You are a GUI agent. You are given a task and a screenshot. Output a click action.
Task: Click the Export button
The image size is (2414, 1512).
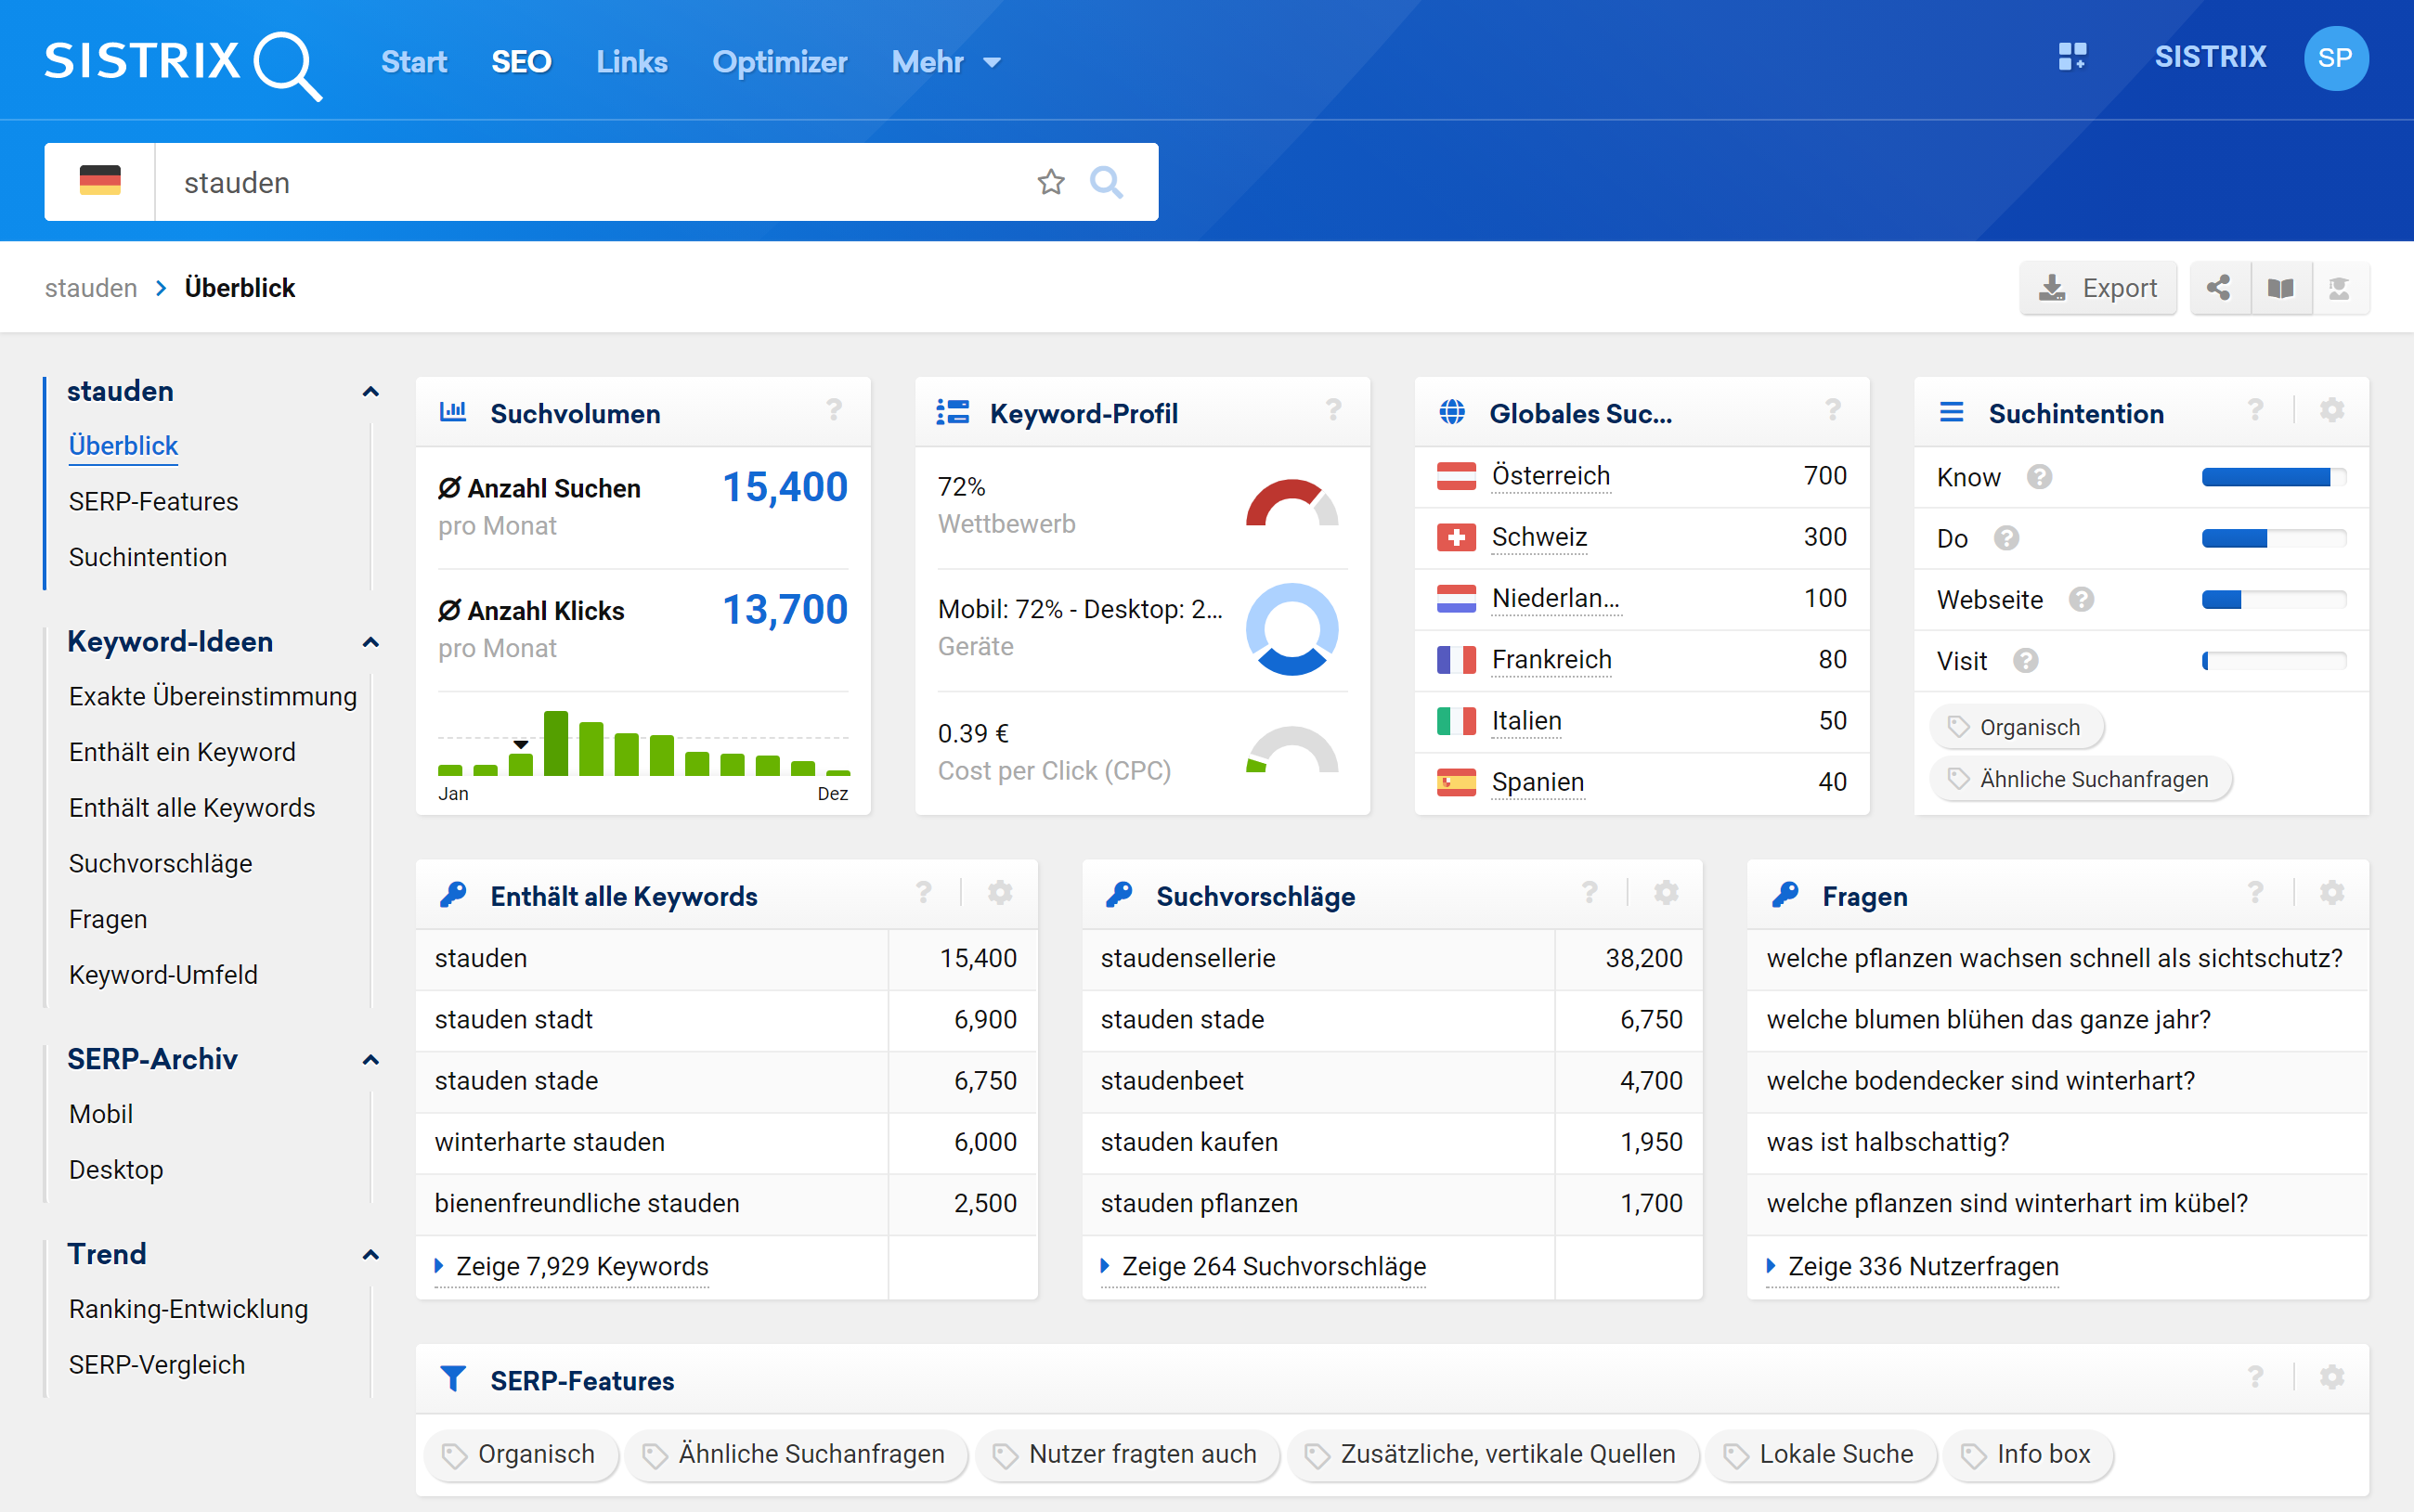pos(2097,288)
